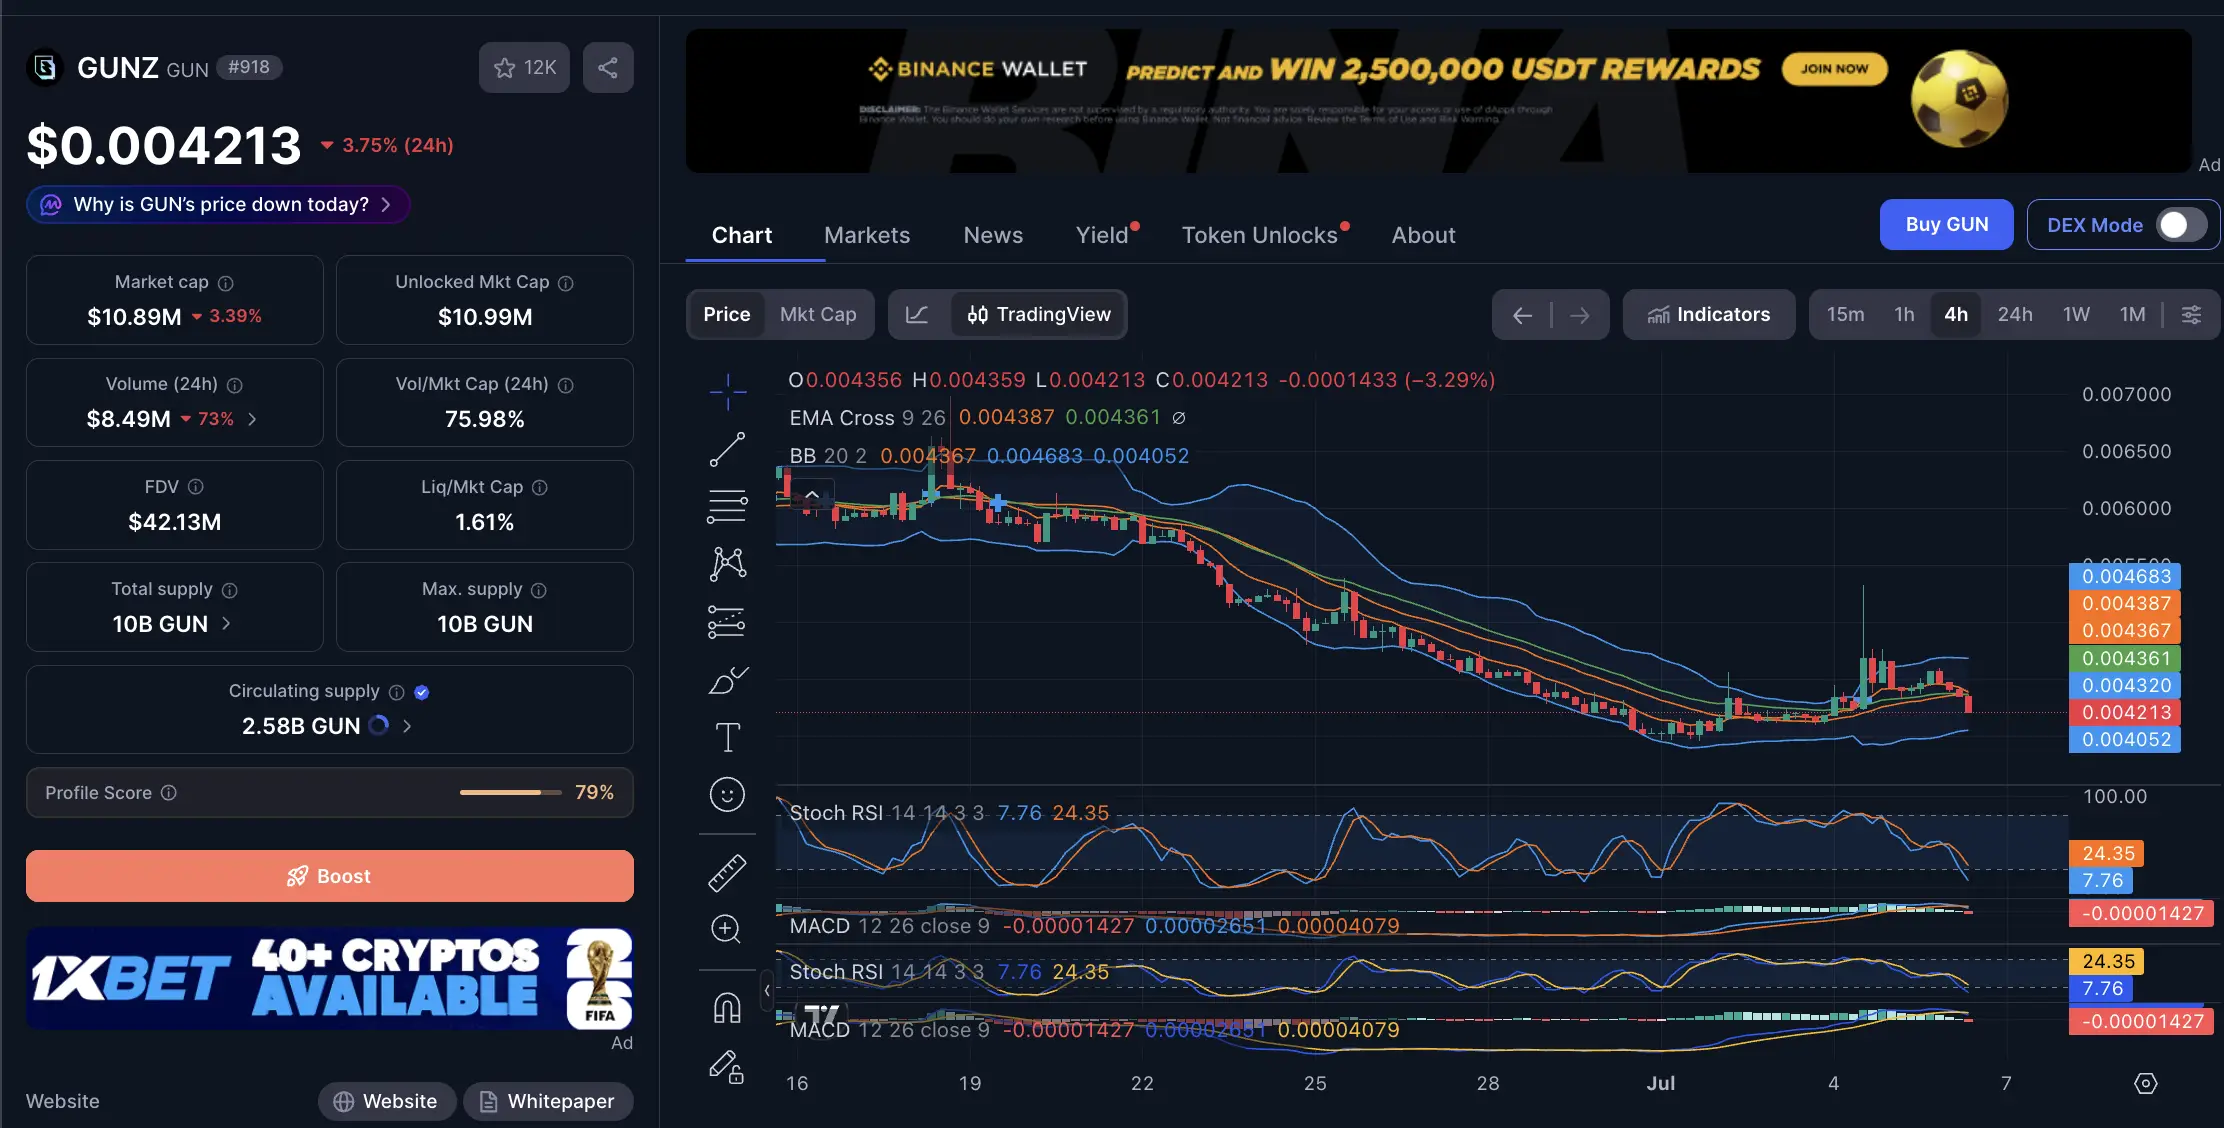Viewport: 2224px width, 1128px height.
Task: Switch to line chart view icon
Action: [917, 315]
